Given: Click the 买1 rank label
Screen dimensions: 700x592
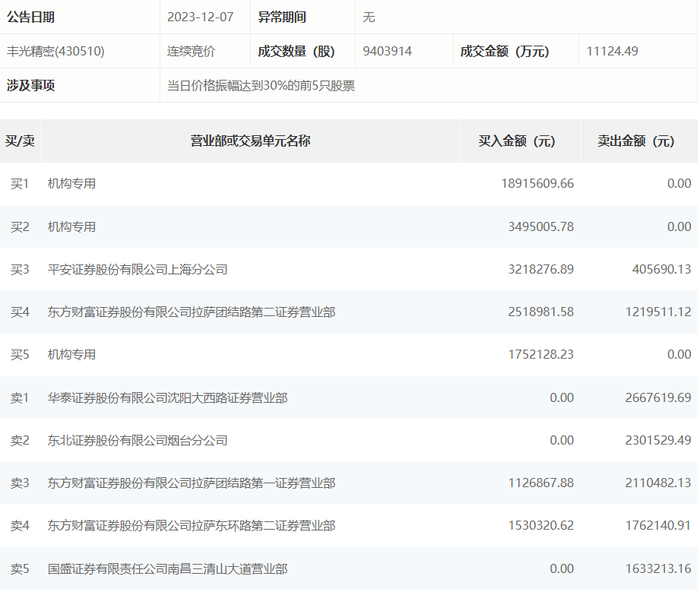Looking at the screenshot, I should (20, 183).
